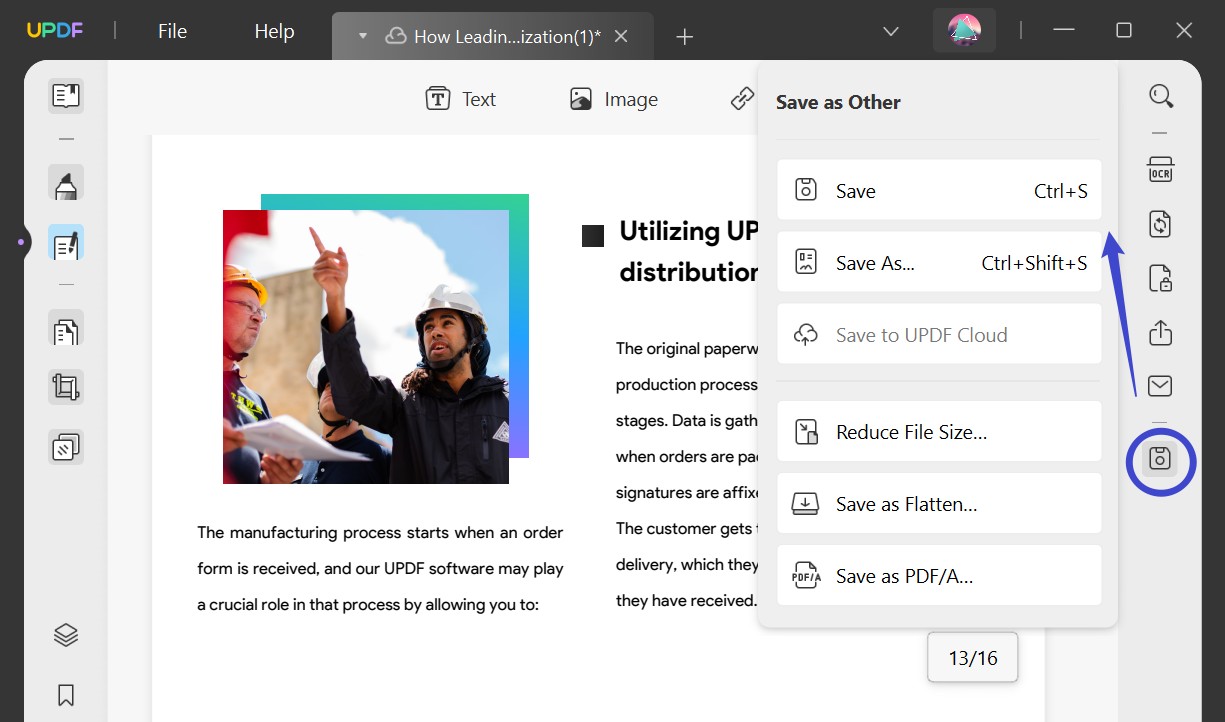Select the Comment highlighter tool
This screenshot has height=722, width=1225.
coord(65,183)
